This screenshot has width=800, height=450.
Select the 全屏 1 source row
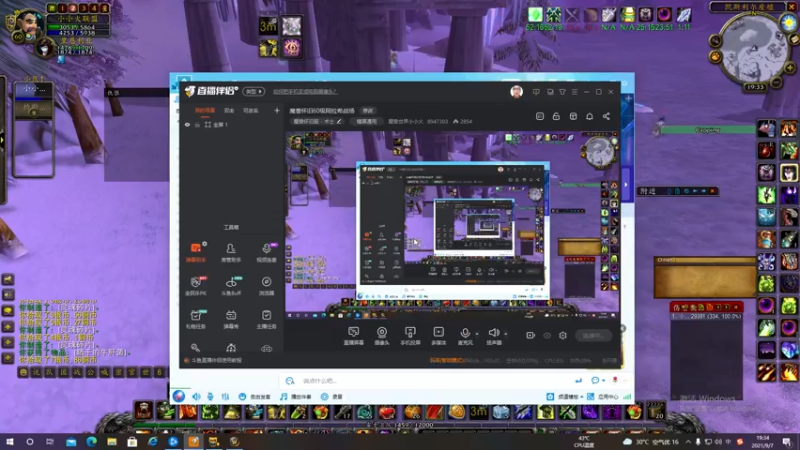tap(231, 124)
